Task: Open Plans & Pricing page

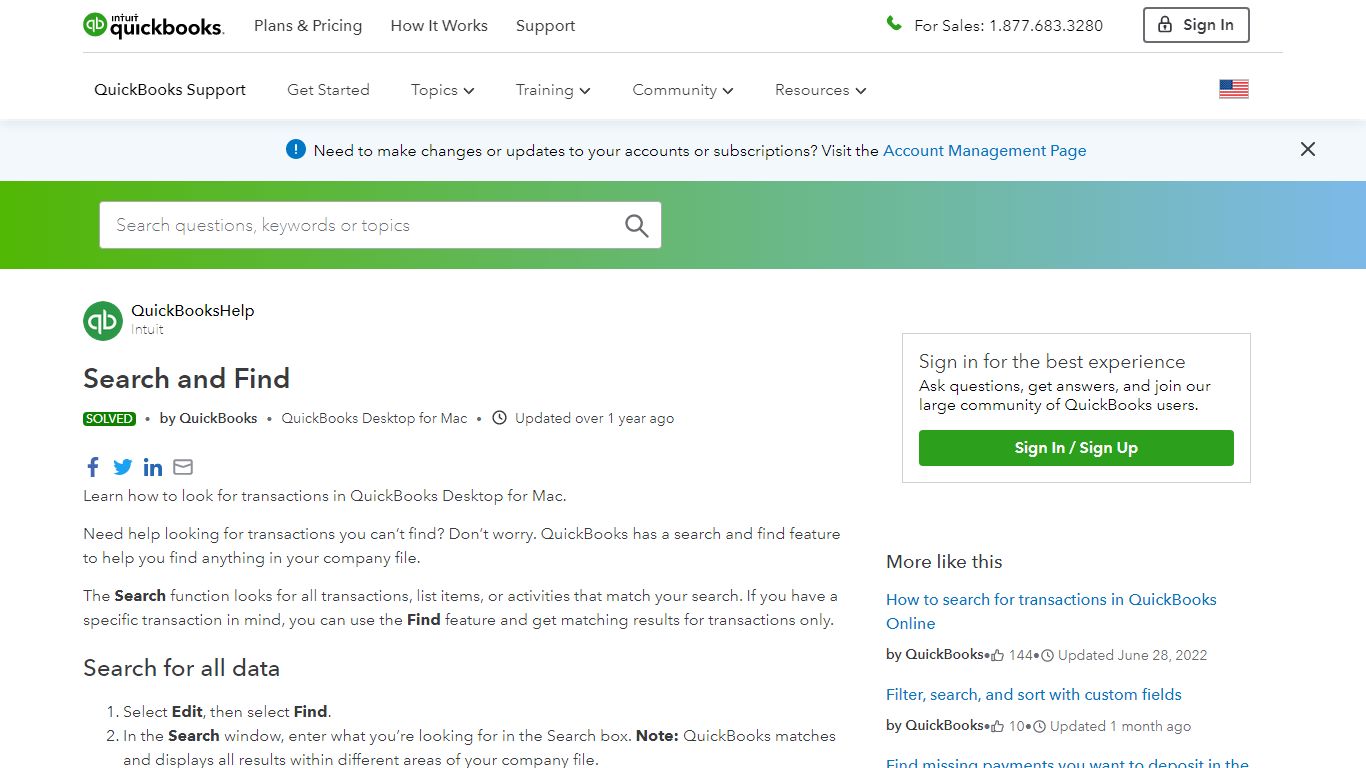Action: 308,26
